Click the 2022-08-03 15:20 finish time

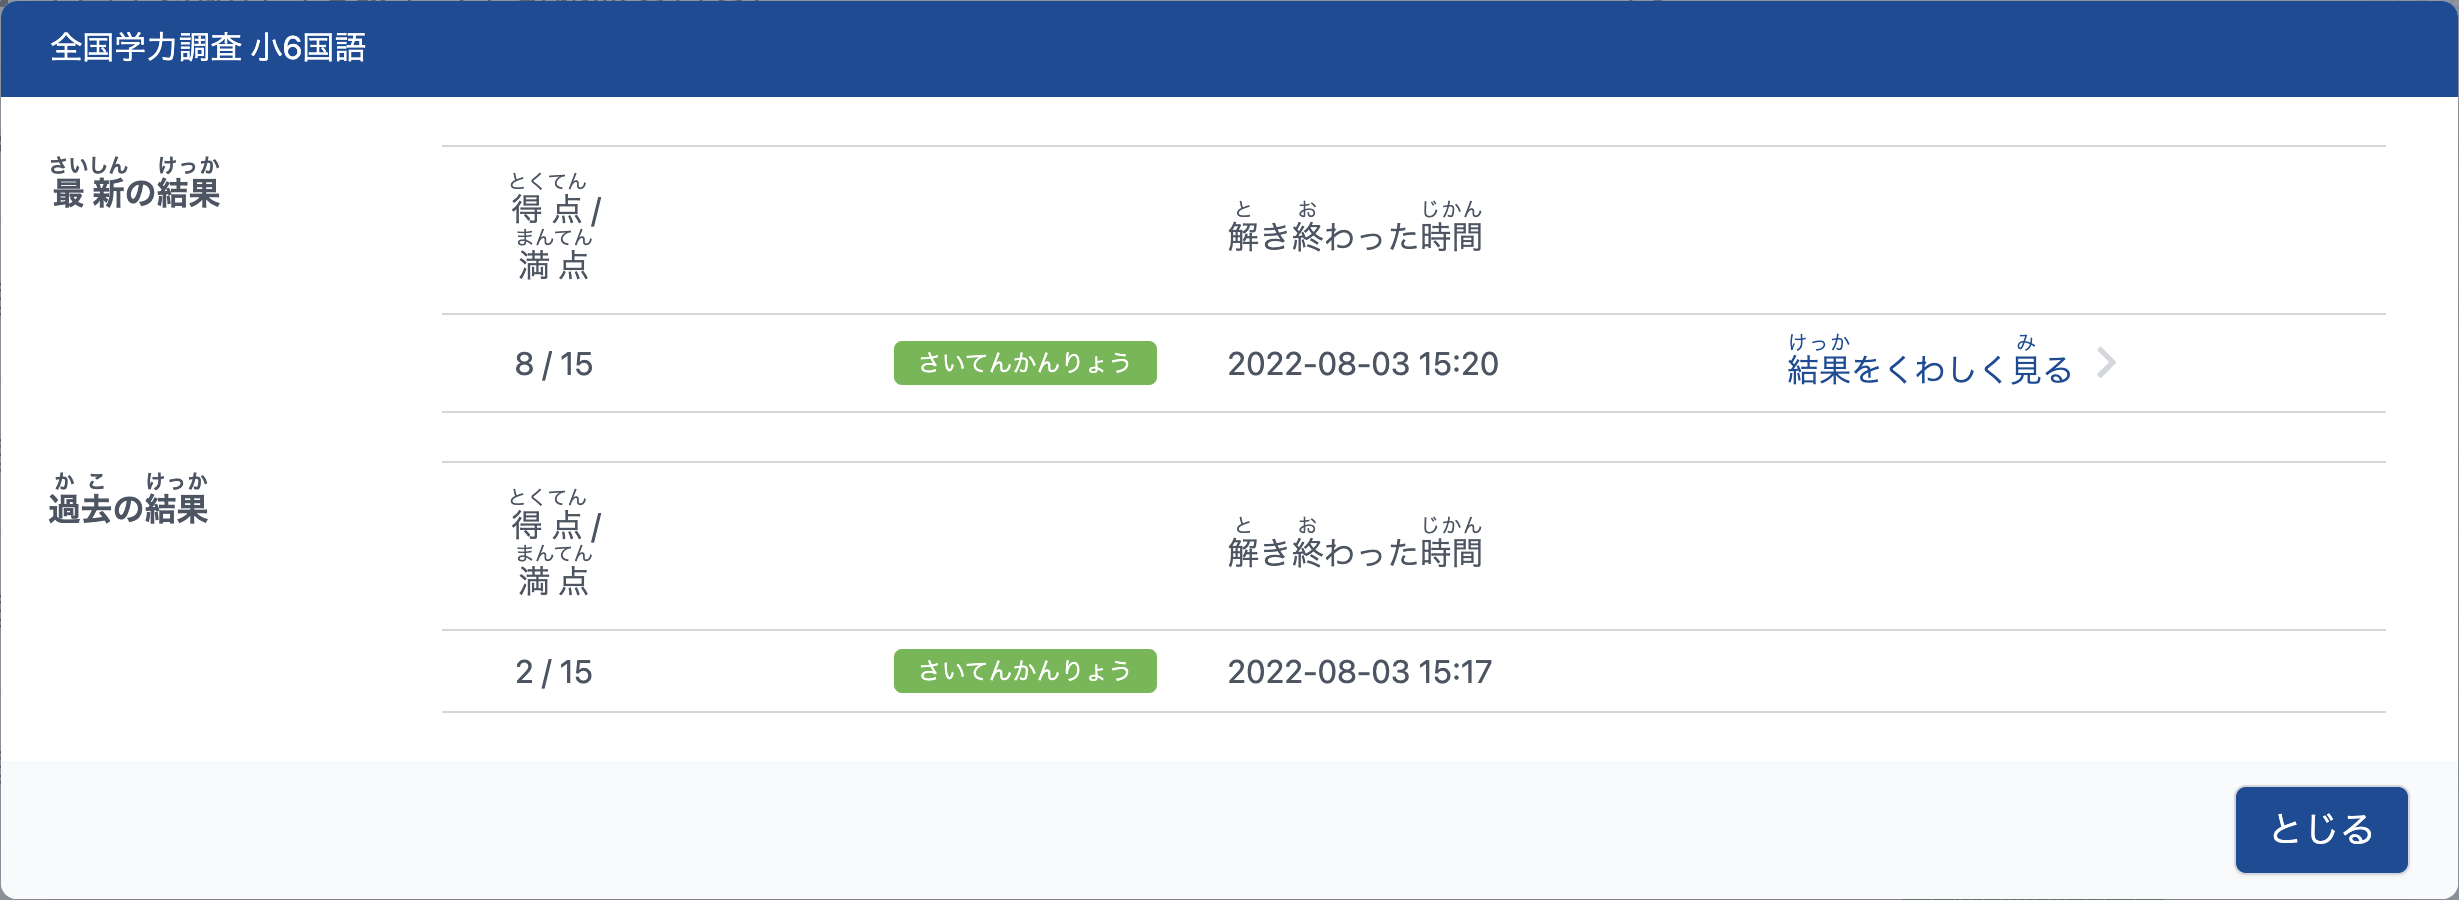pos(1363,364)
